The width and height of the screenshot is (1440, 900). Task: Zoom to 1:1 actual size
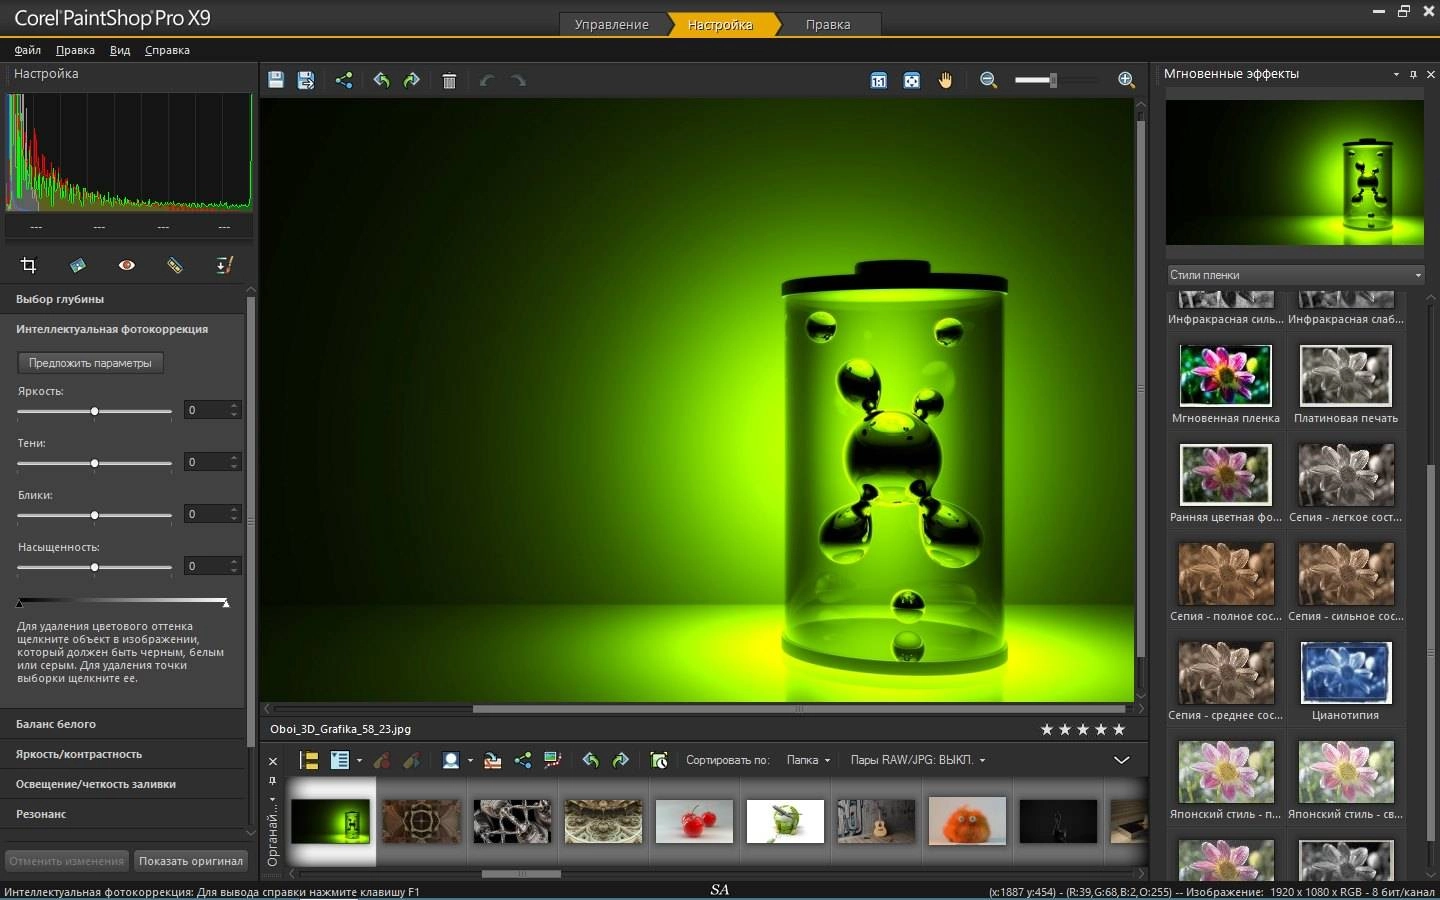[x=878, y=80]
